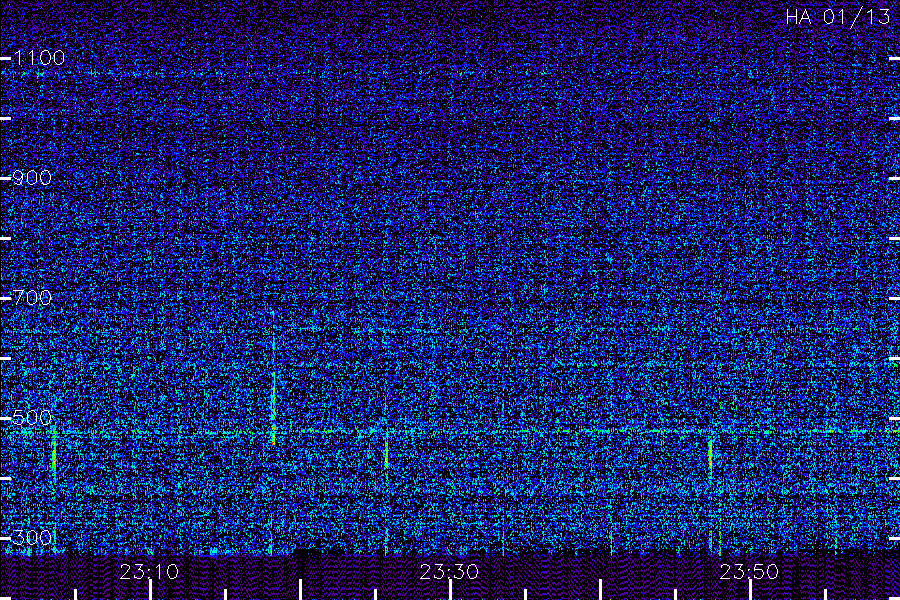Click the 900 frequency axis label

32,178
